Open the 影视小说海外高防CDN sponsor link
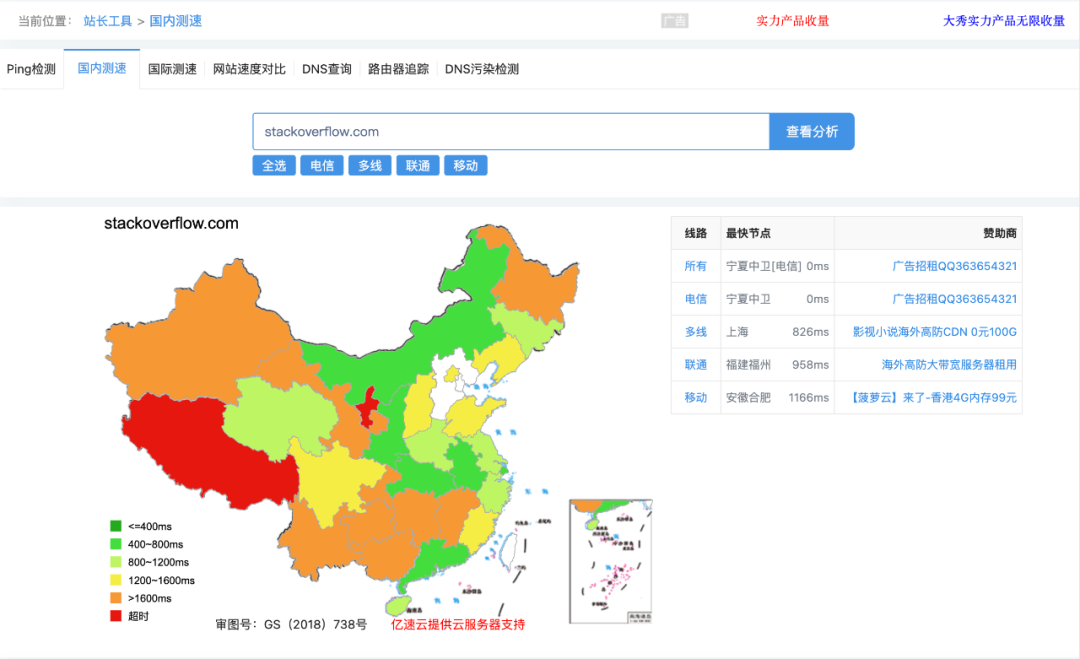Screen dimensions: 1080x659 coord(935,332)
